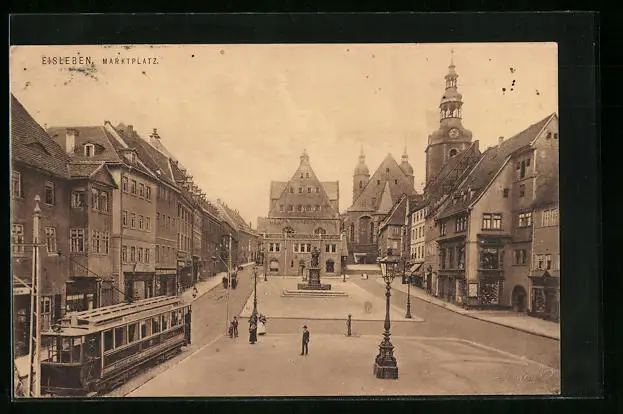623x414 pixels.
Task: Select the ornate foreground street lamp
Action: click(x=387, y=318)
